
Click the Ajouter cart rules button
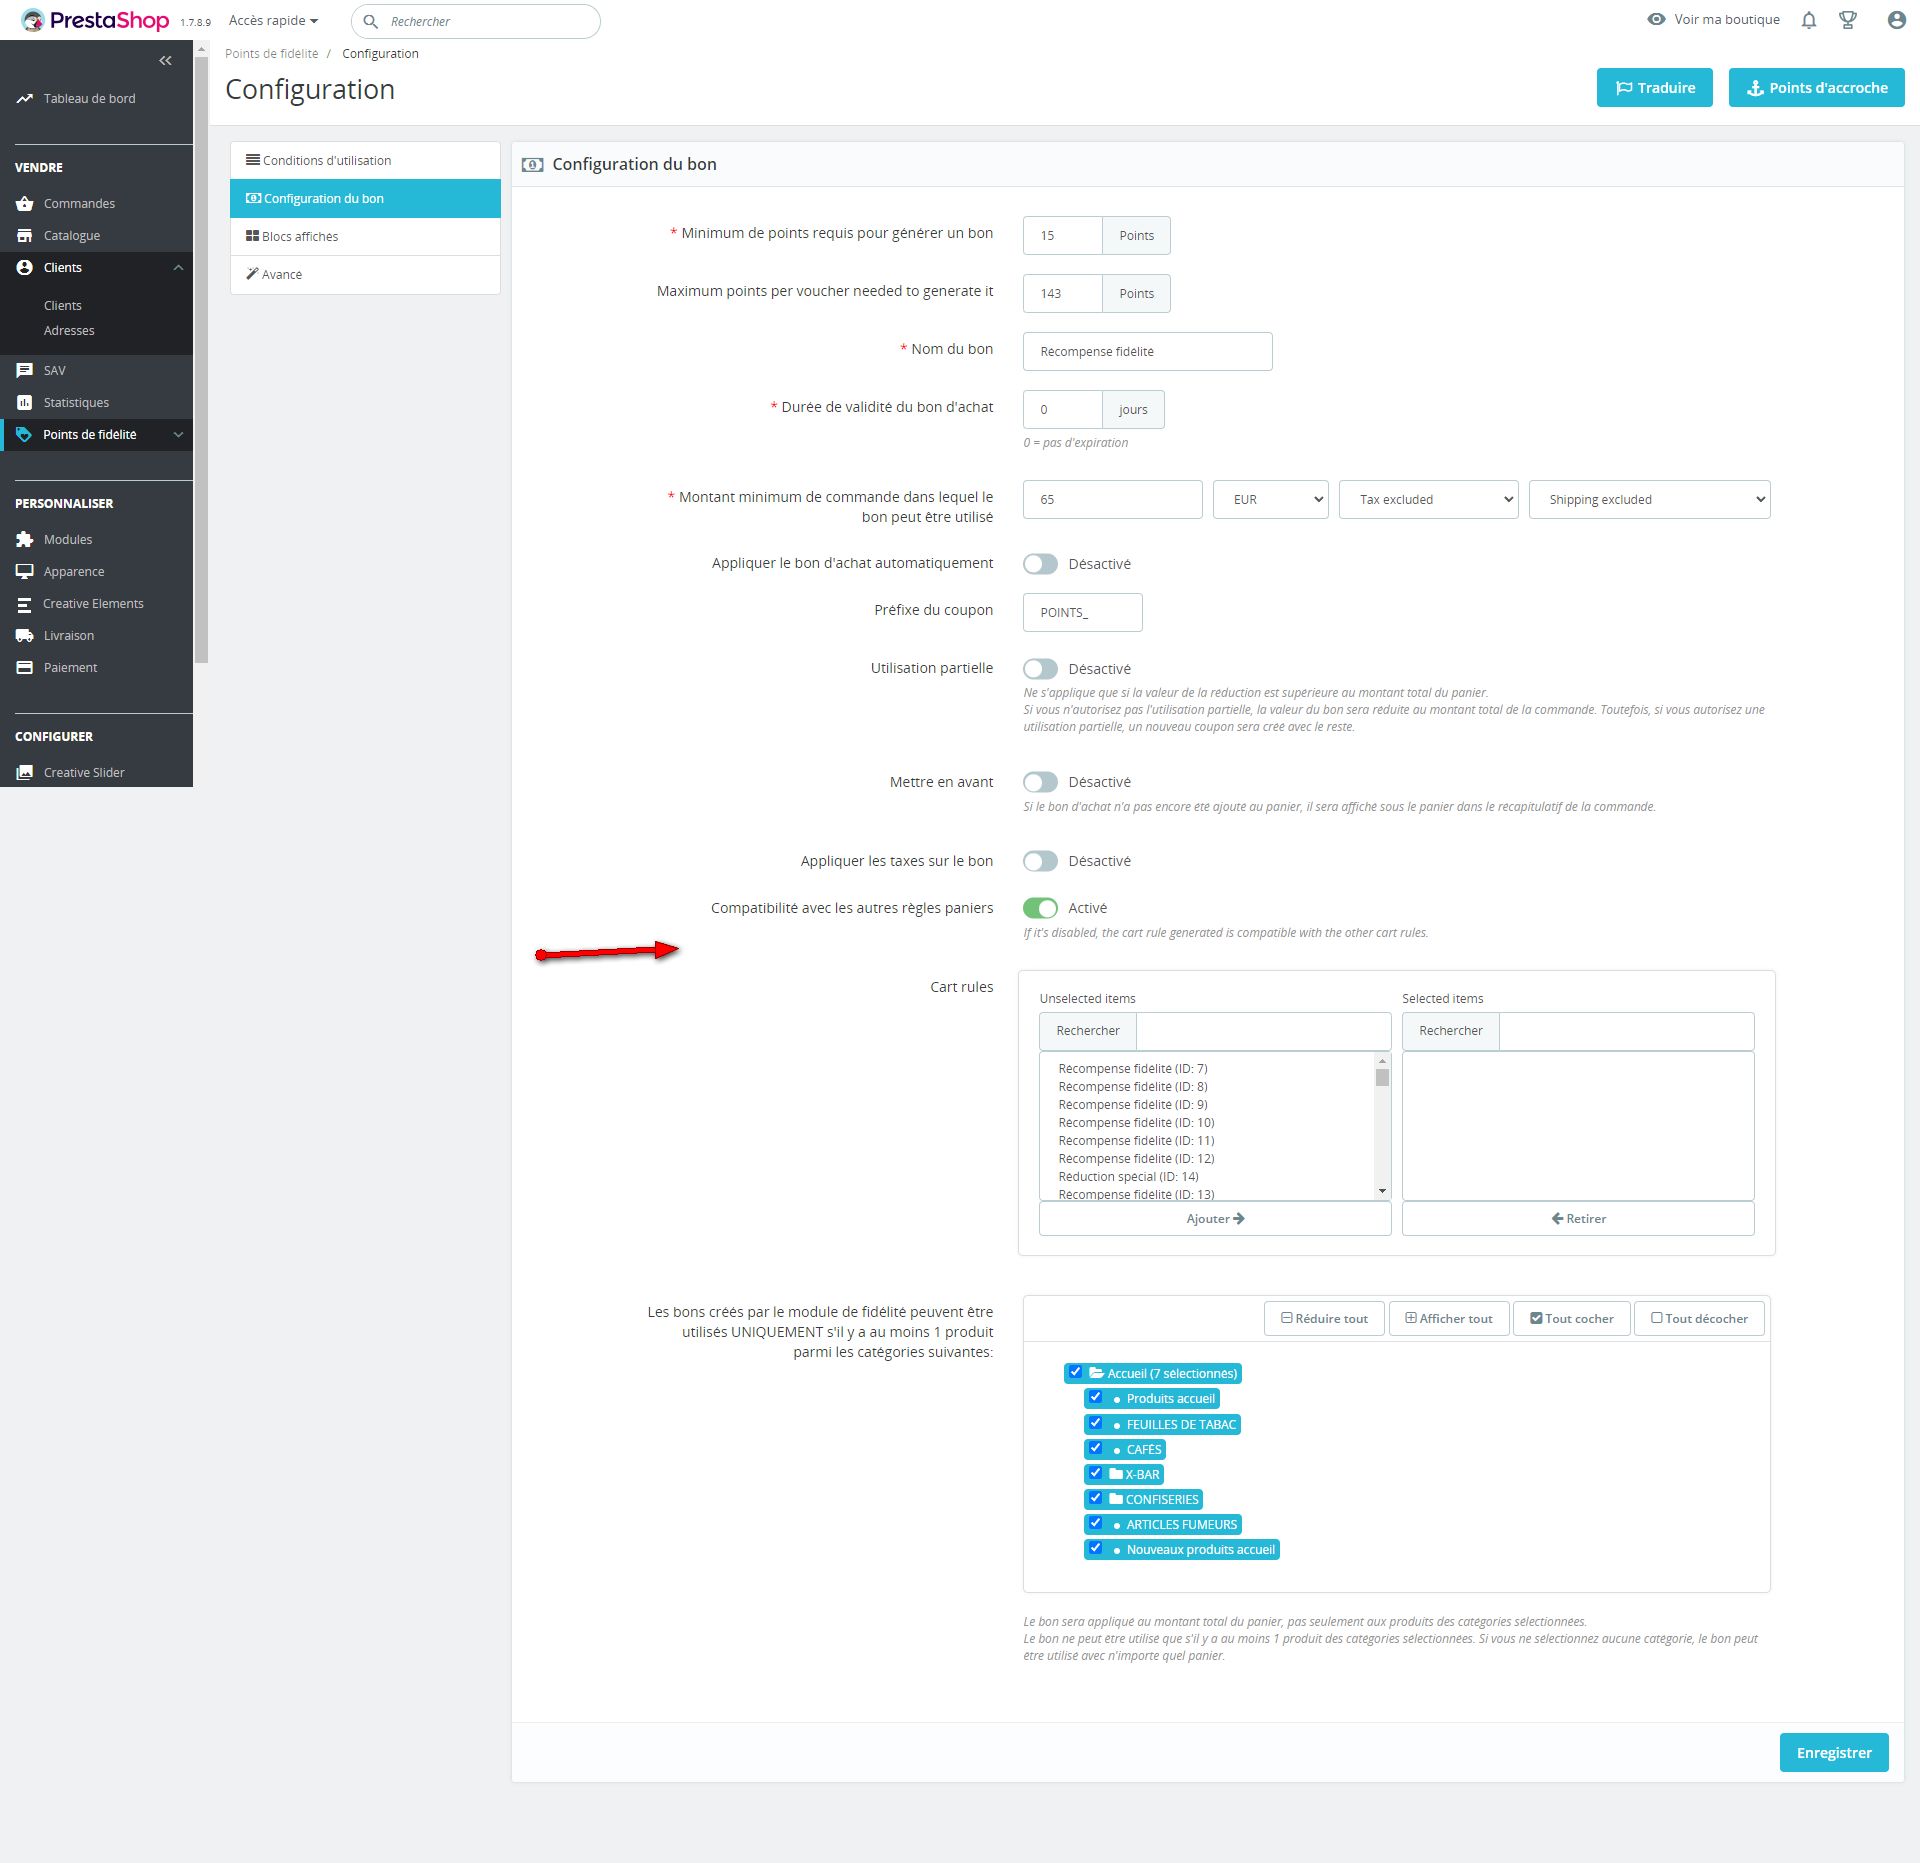click(x=1214, y=1219)
